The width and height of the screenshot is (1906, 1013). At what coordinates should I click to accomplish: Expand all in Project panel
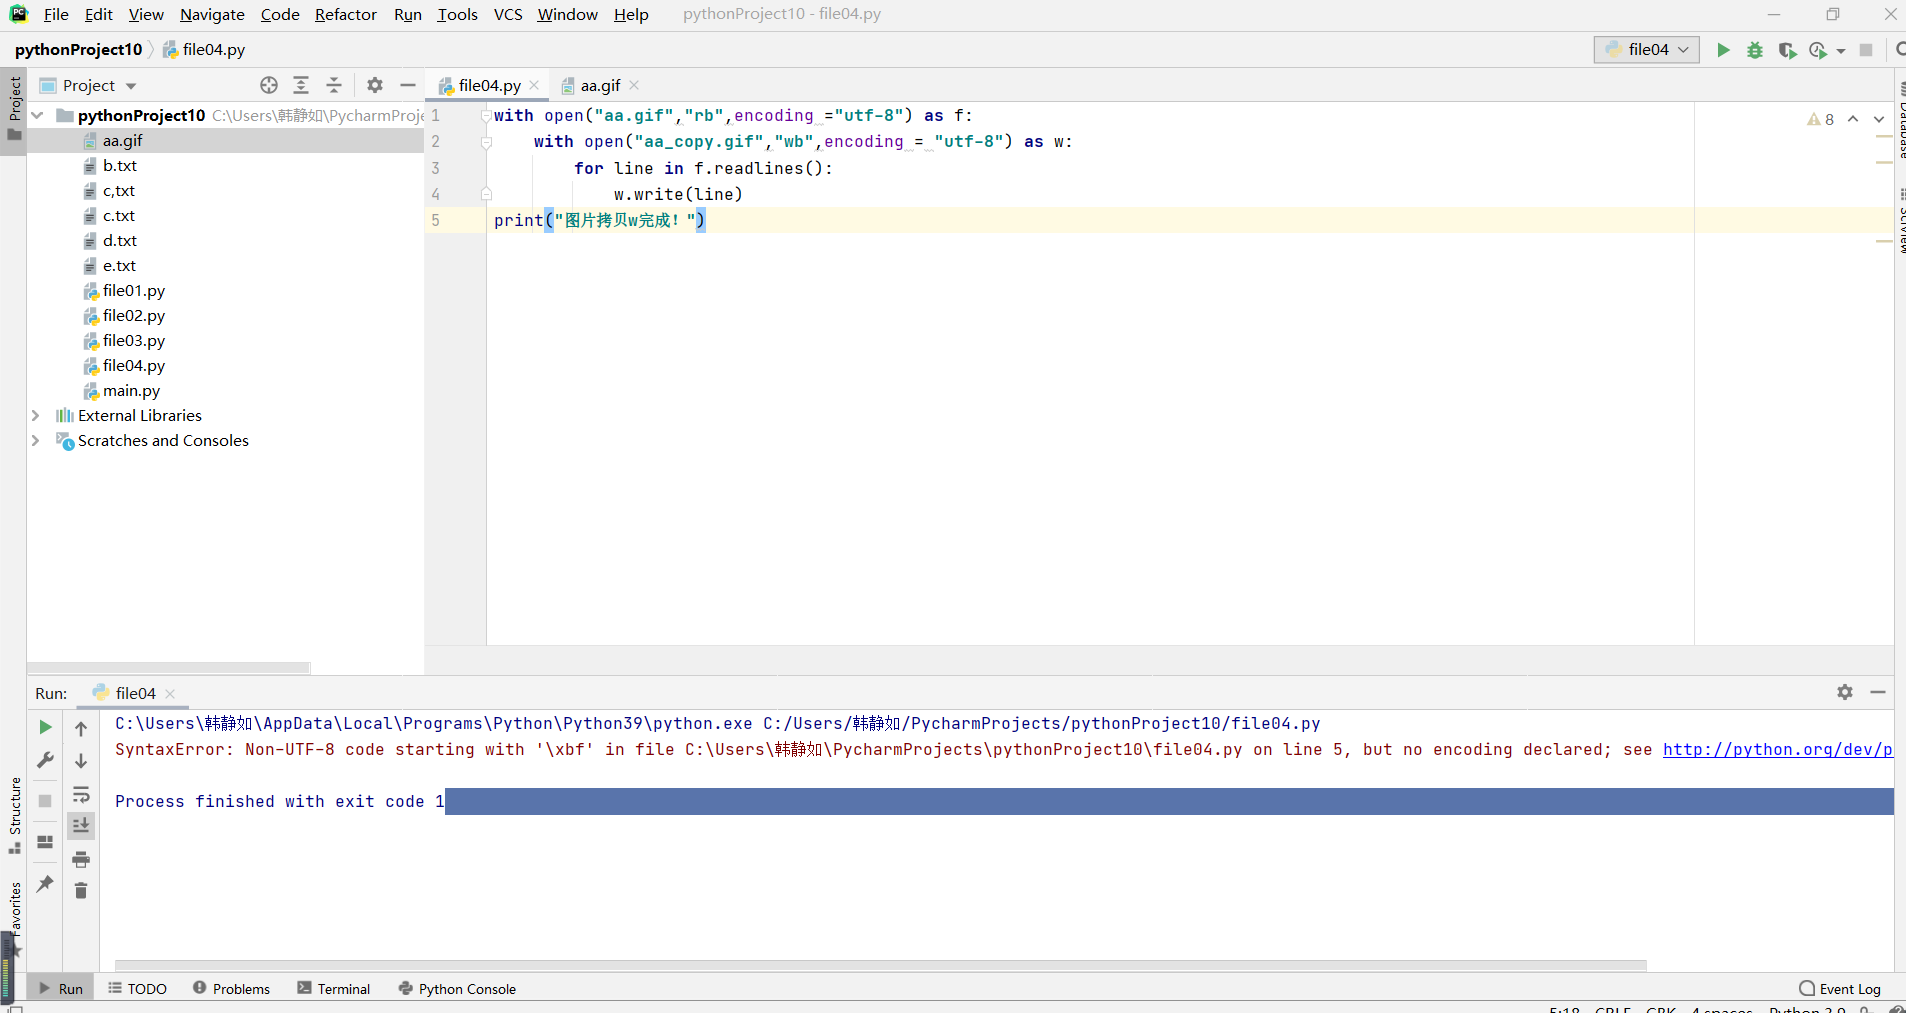301,85
